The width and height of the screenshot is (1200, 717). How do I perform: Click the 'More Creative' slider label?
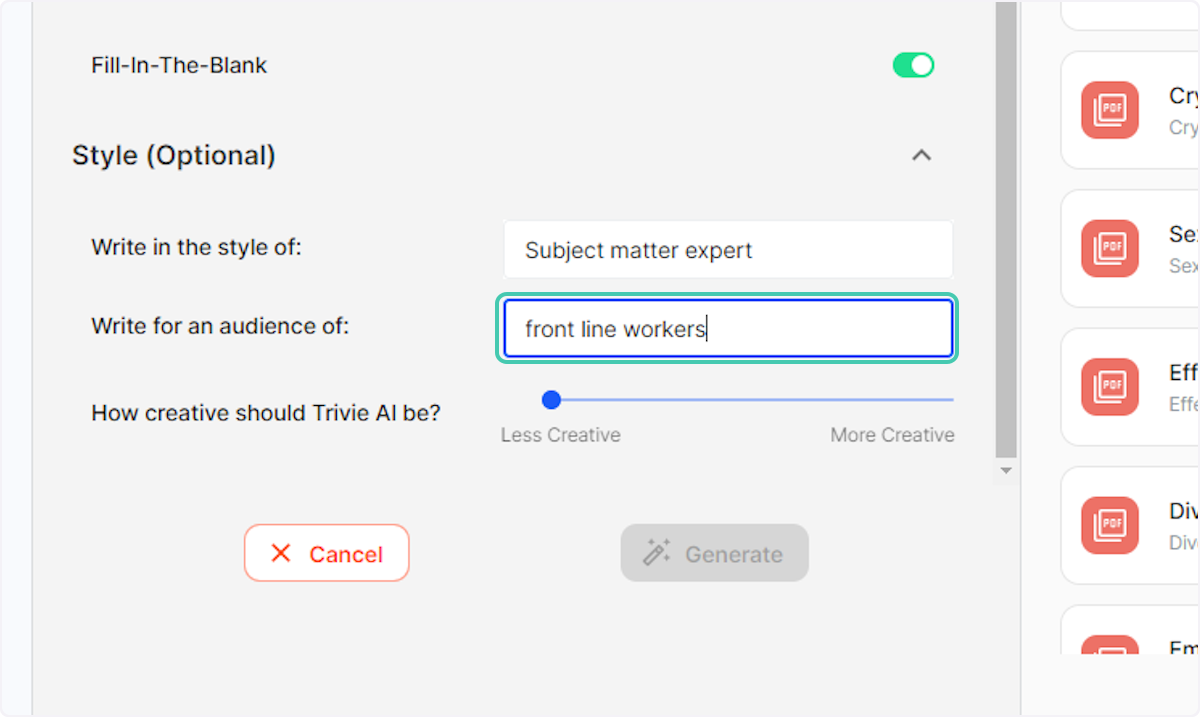click(892, 435)
